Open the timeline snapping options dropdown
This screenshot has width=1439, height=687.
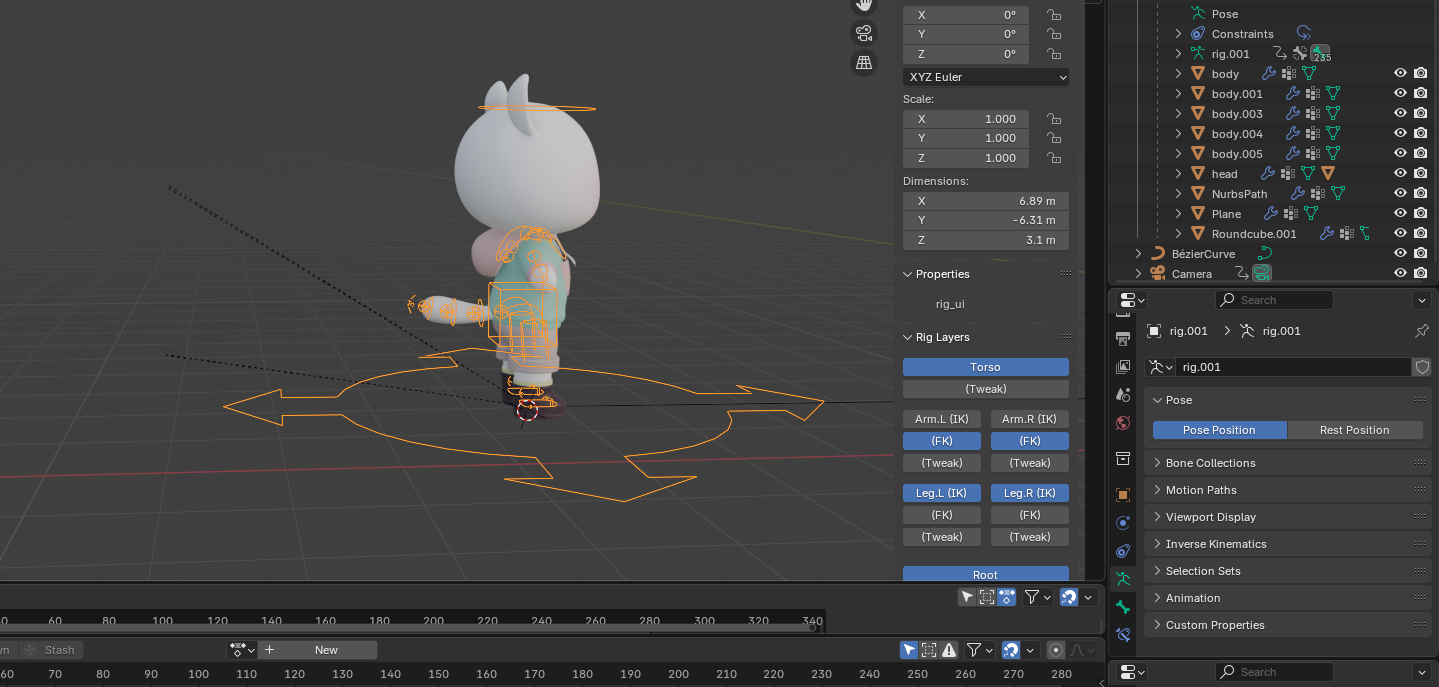click(1088, 597)
